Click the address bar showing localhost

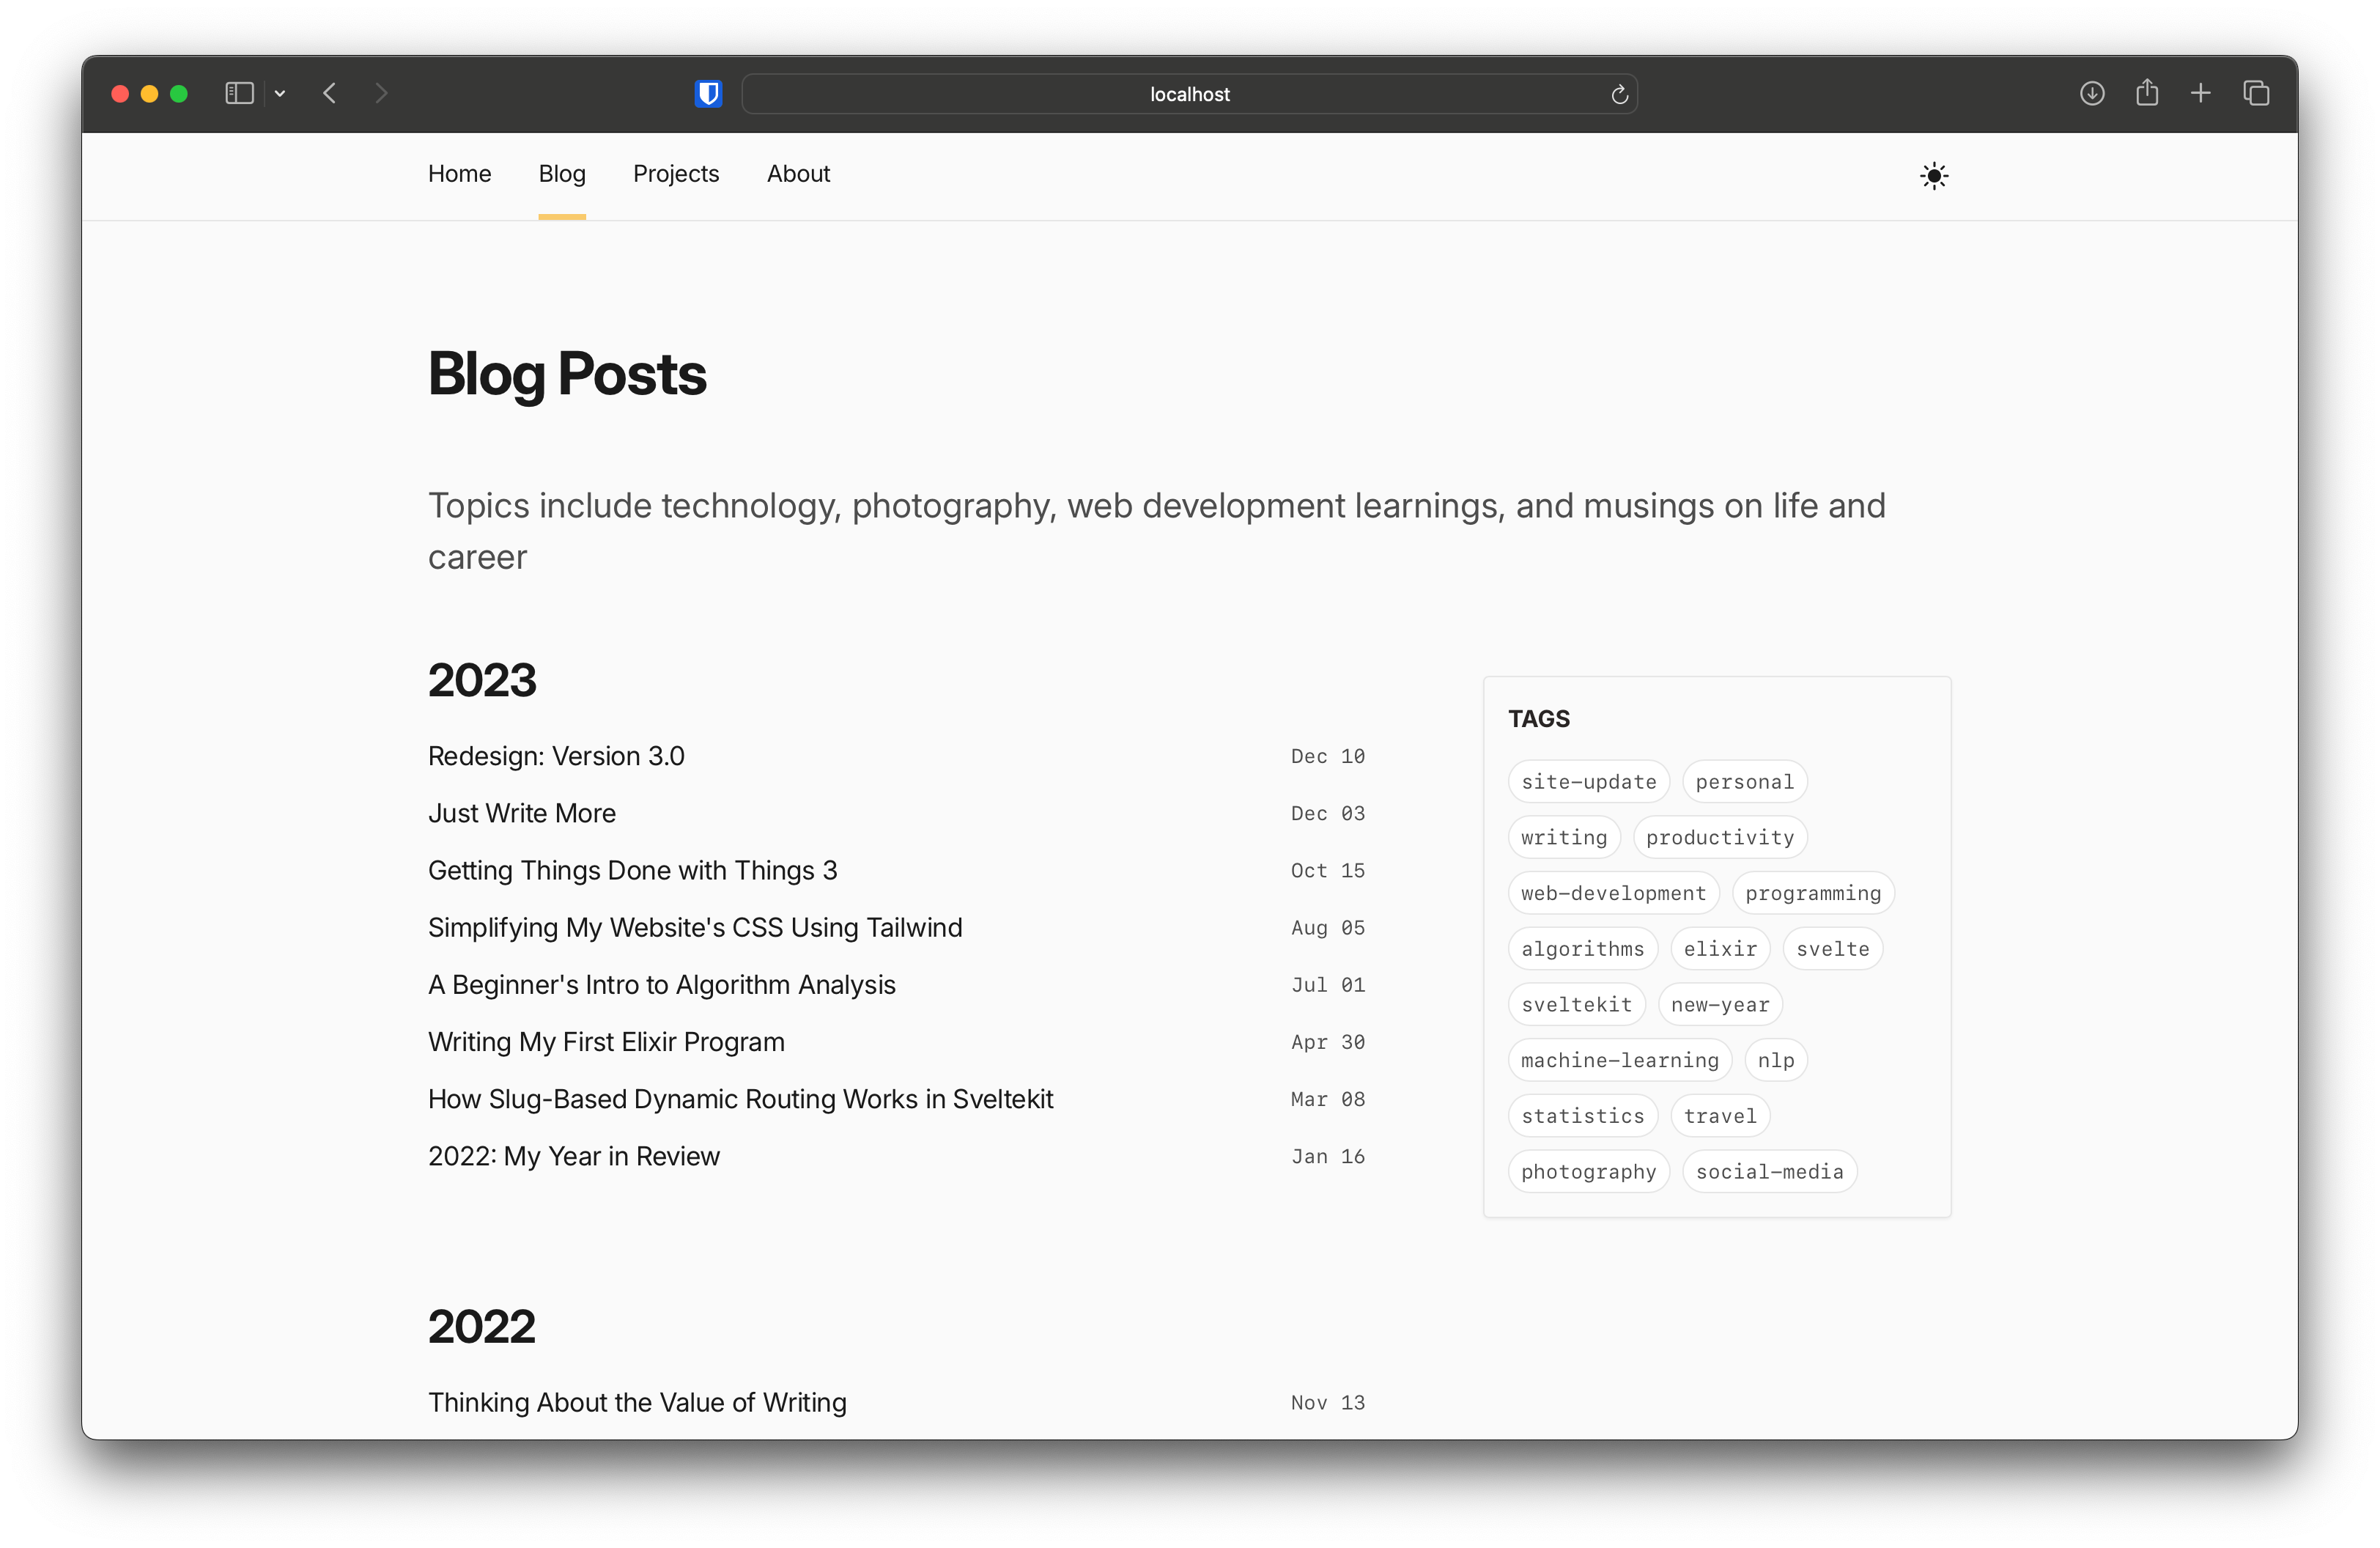point(1189,94)
